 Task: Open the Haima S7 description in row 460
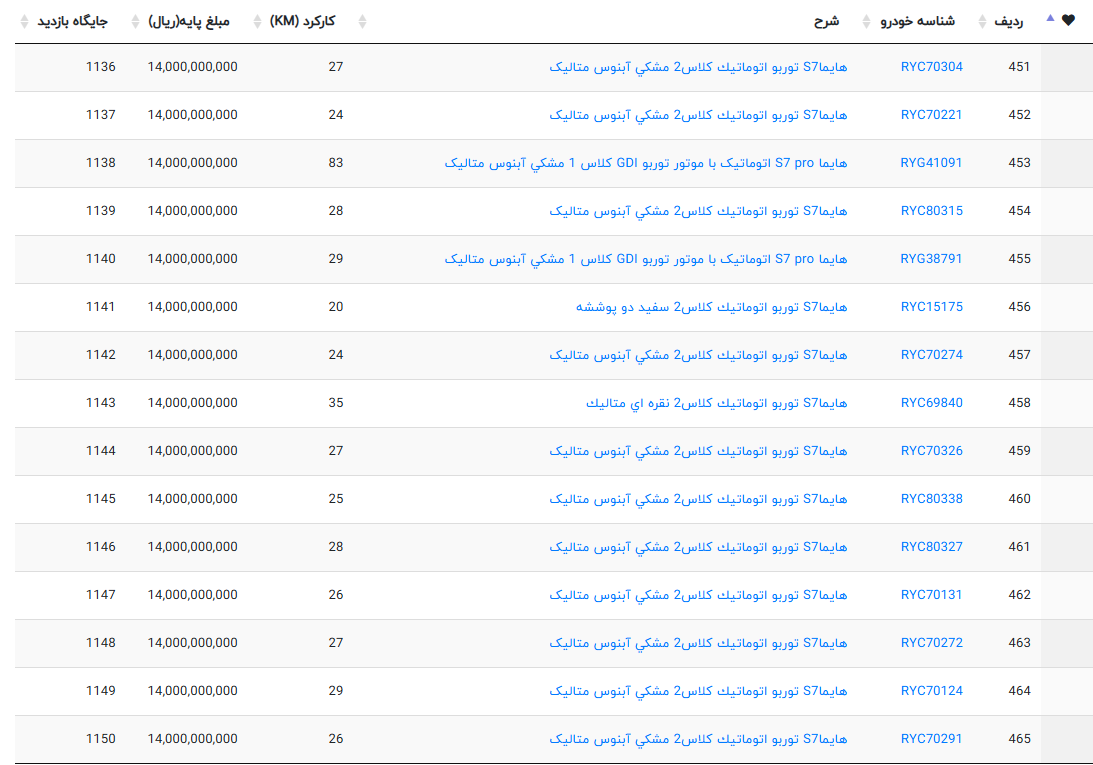pyautogui.click(x=698, y=499)
